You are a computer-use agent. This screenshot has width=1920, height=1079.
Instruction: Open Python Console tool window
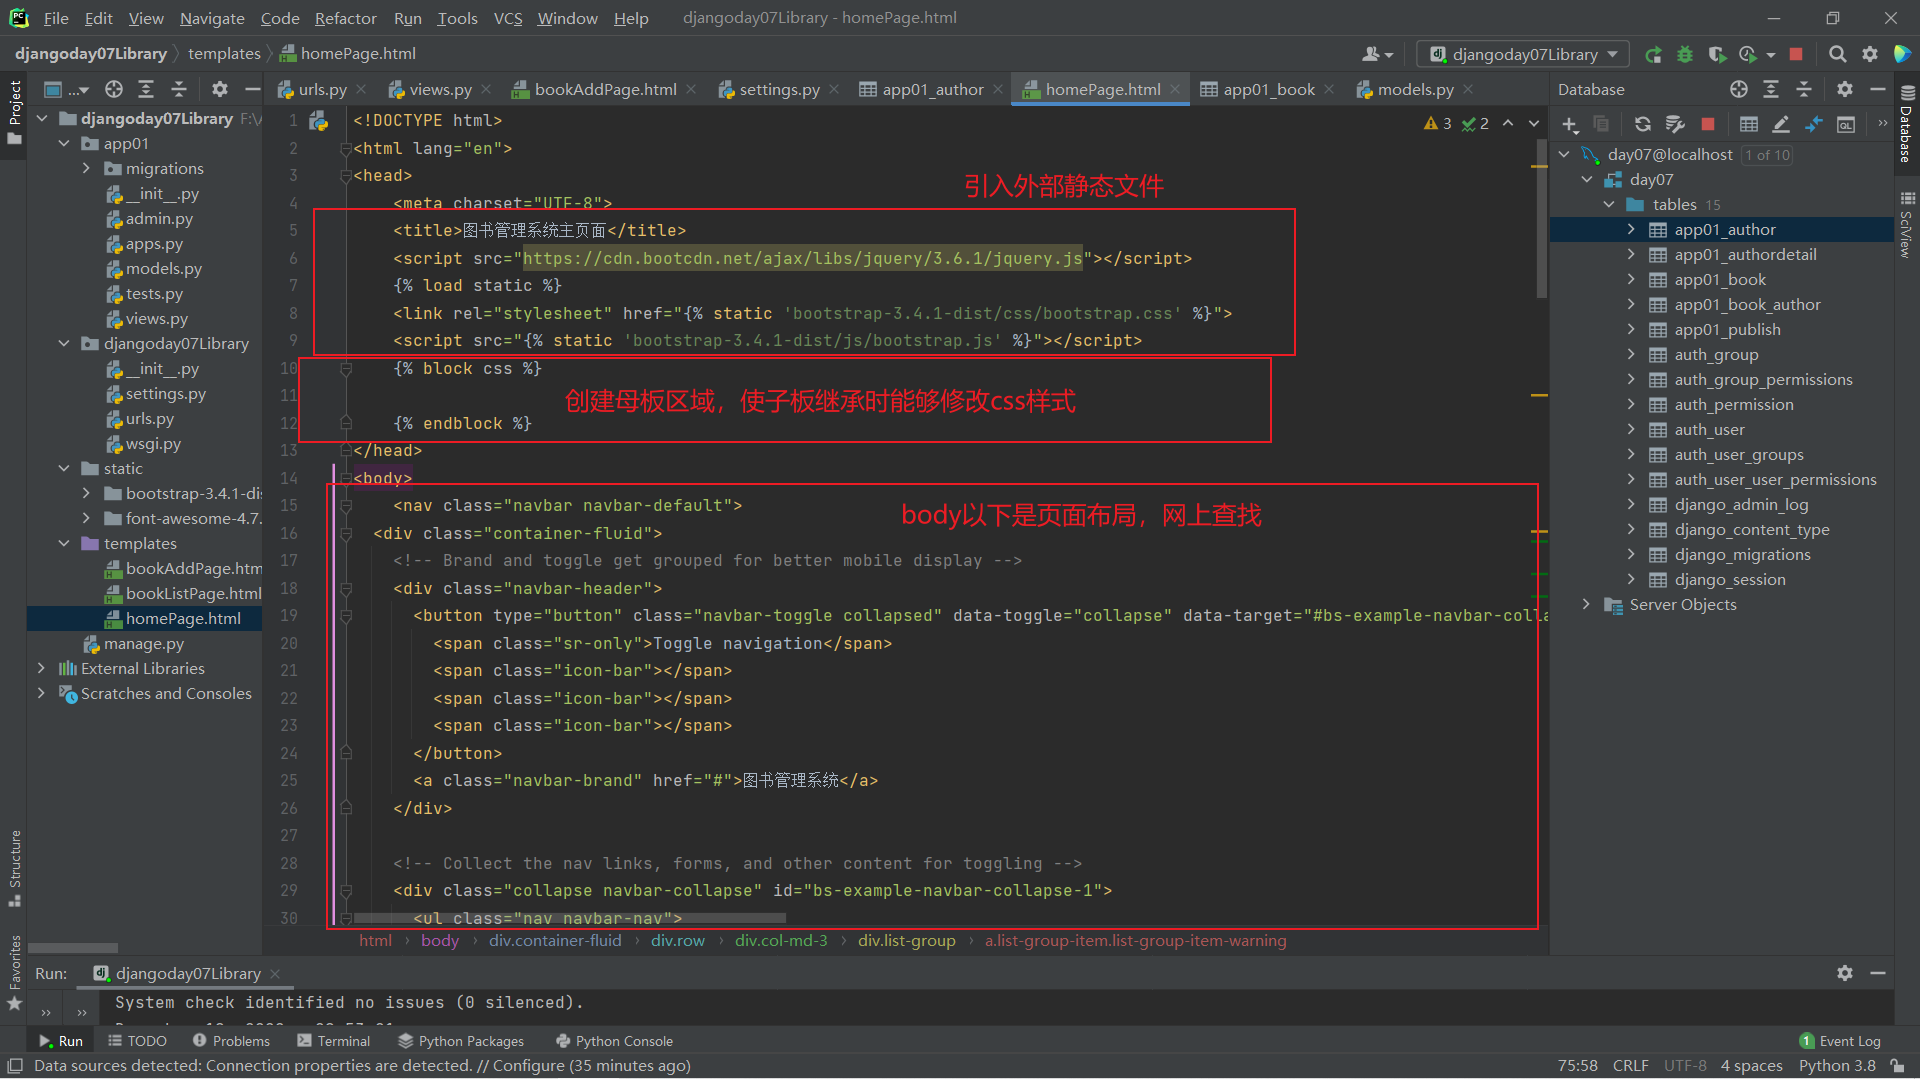click(x=614, y=1041)
